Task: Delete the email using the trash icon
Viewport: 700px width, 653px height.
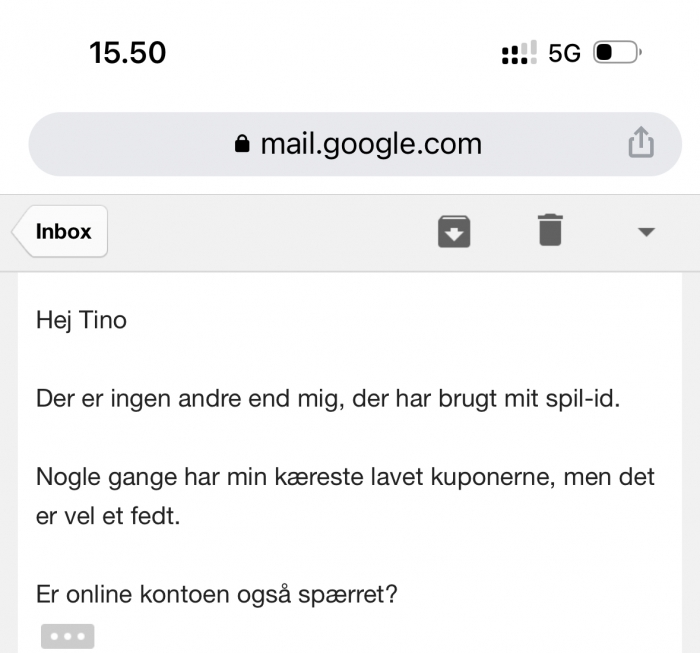Action: [550, 230]
